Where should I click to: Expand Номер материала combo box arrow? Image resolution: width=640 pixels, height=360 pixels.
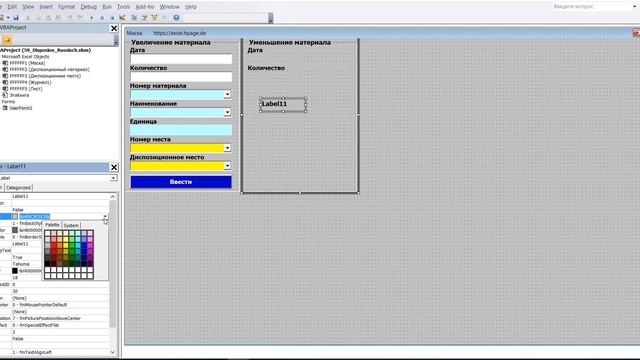[227, 95]
